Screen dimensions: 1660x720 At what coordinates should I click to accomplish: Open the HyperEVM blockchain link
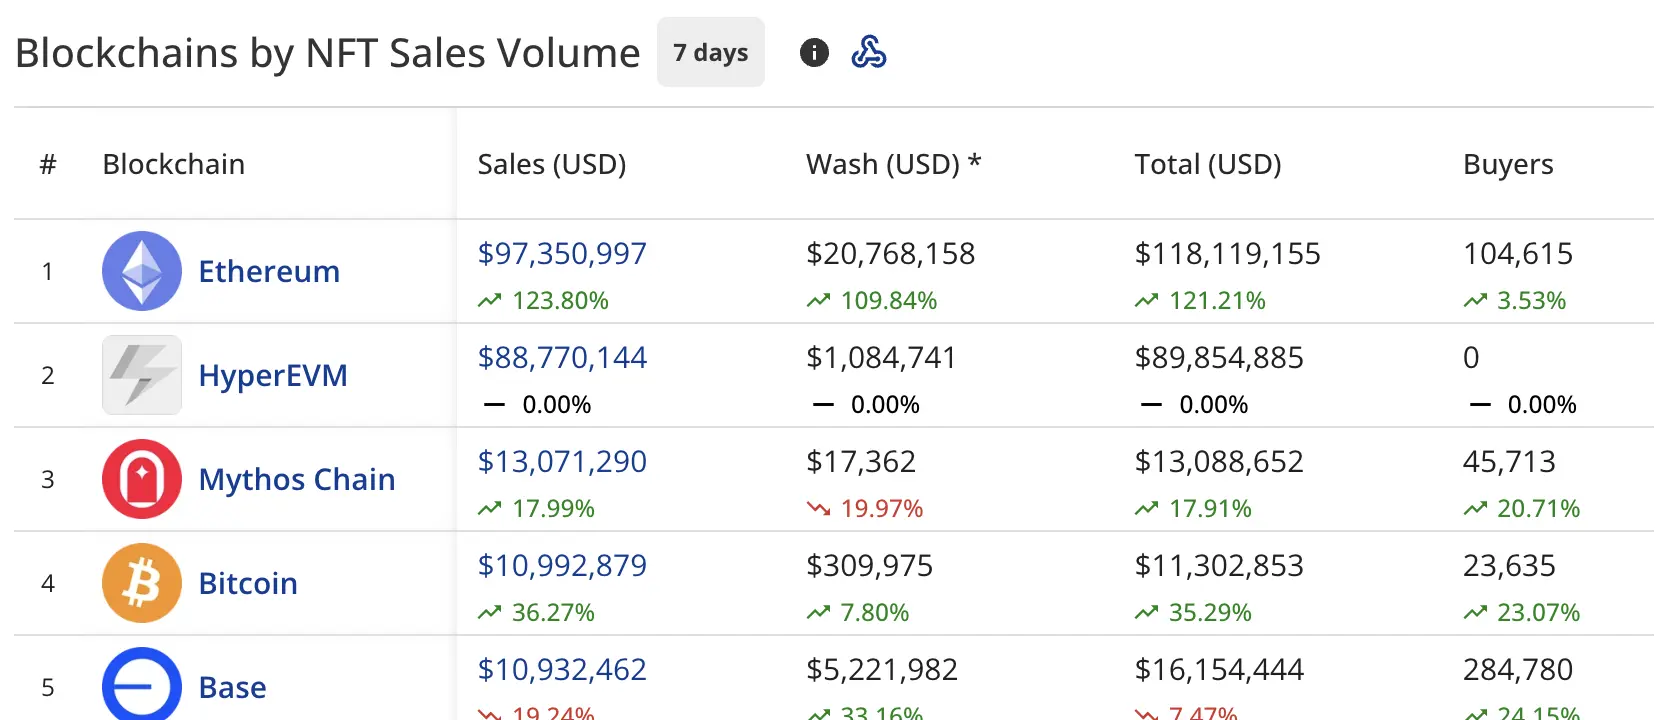pyautogui.click(x=273, y=375)
